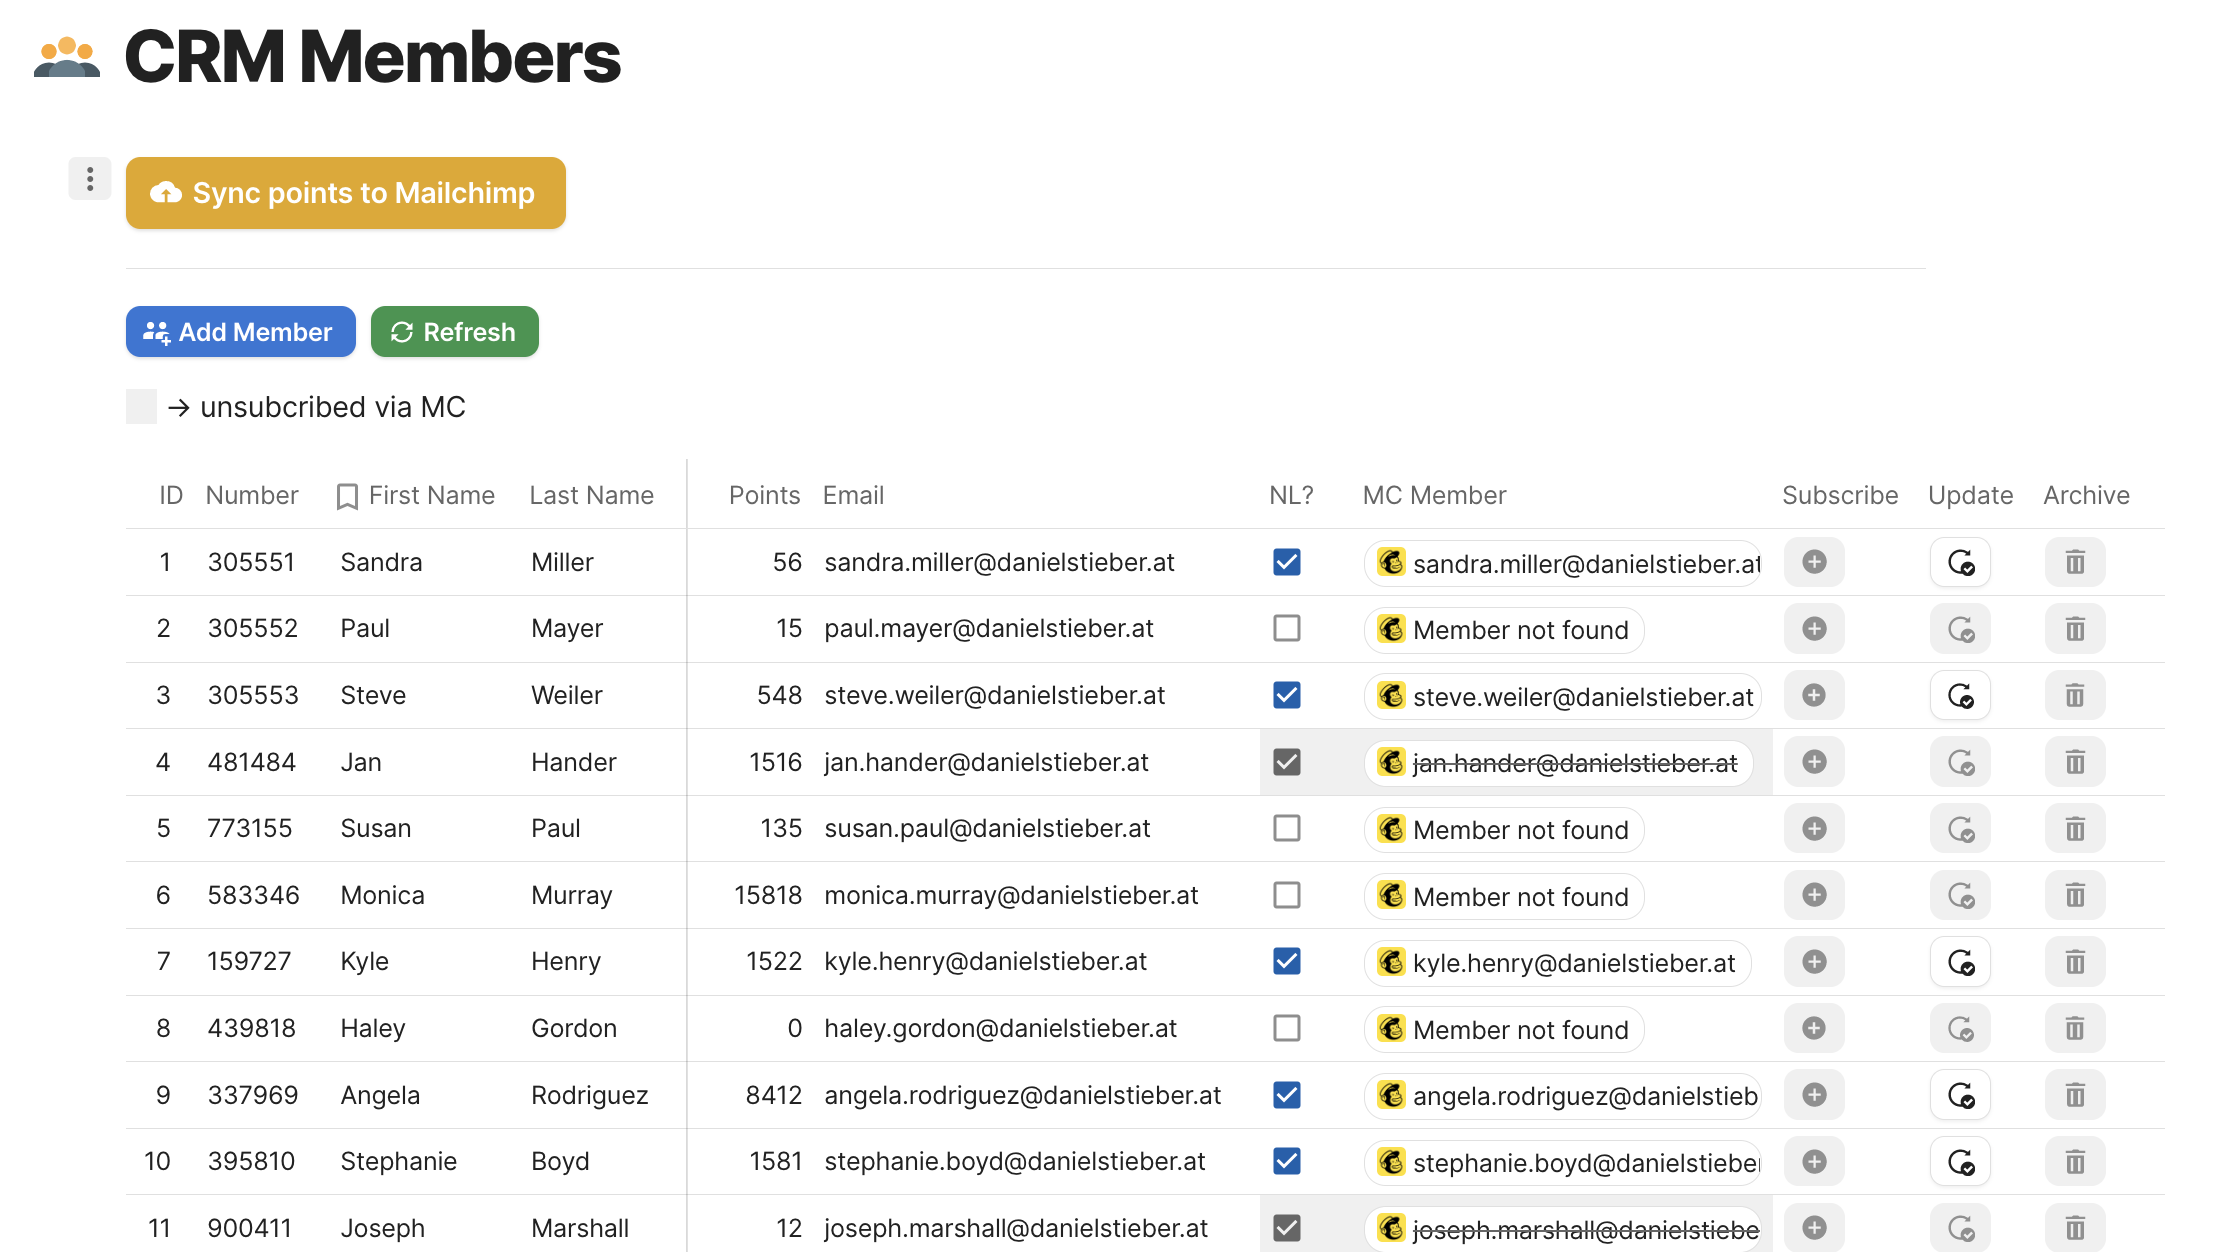
Task: Open Mailchimp chip for Kyle Henry email
Action: (1558, 963)
